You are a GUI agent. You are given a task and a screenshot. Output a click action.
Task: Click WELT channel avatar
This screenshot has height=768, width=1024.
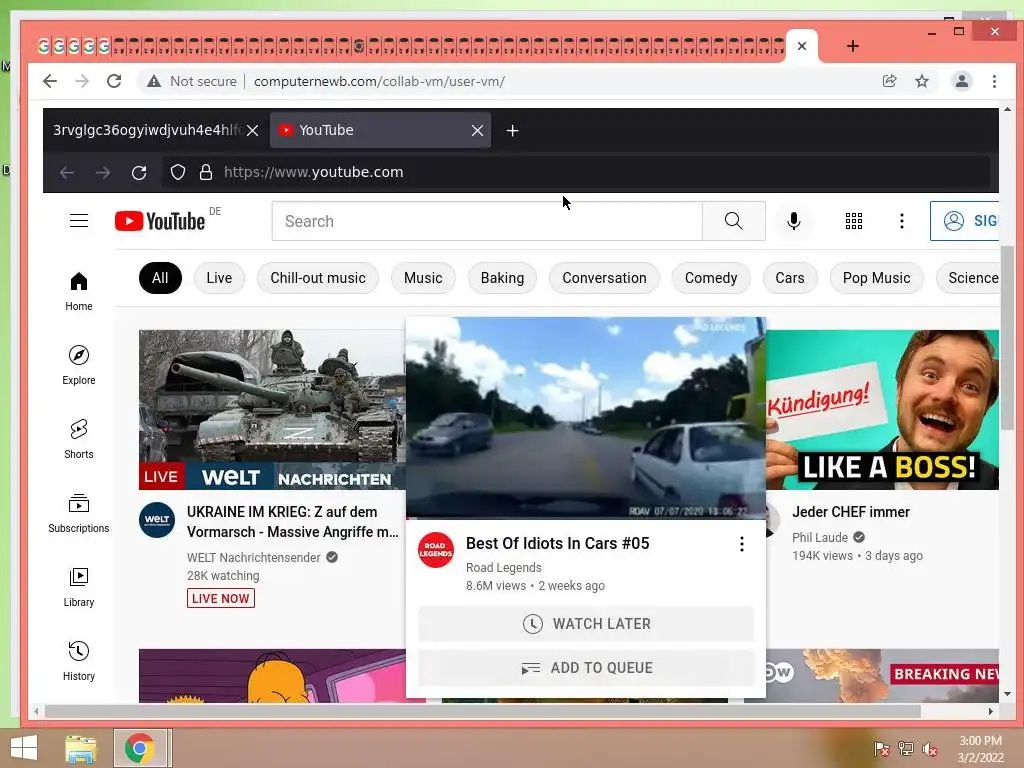pyautogui.click(x=157, y=520)
